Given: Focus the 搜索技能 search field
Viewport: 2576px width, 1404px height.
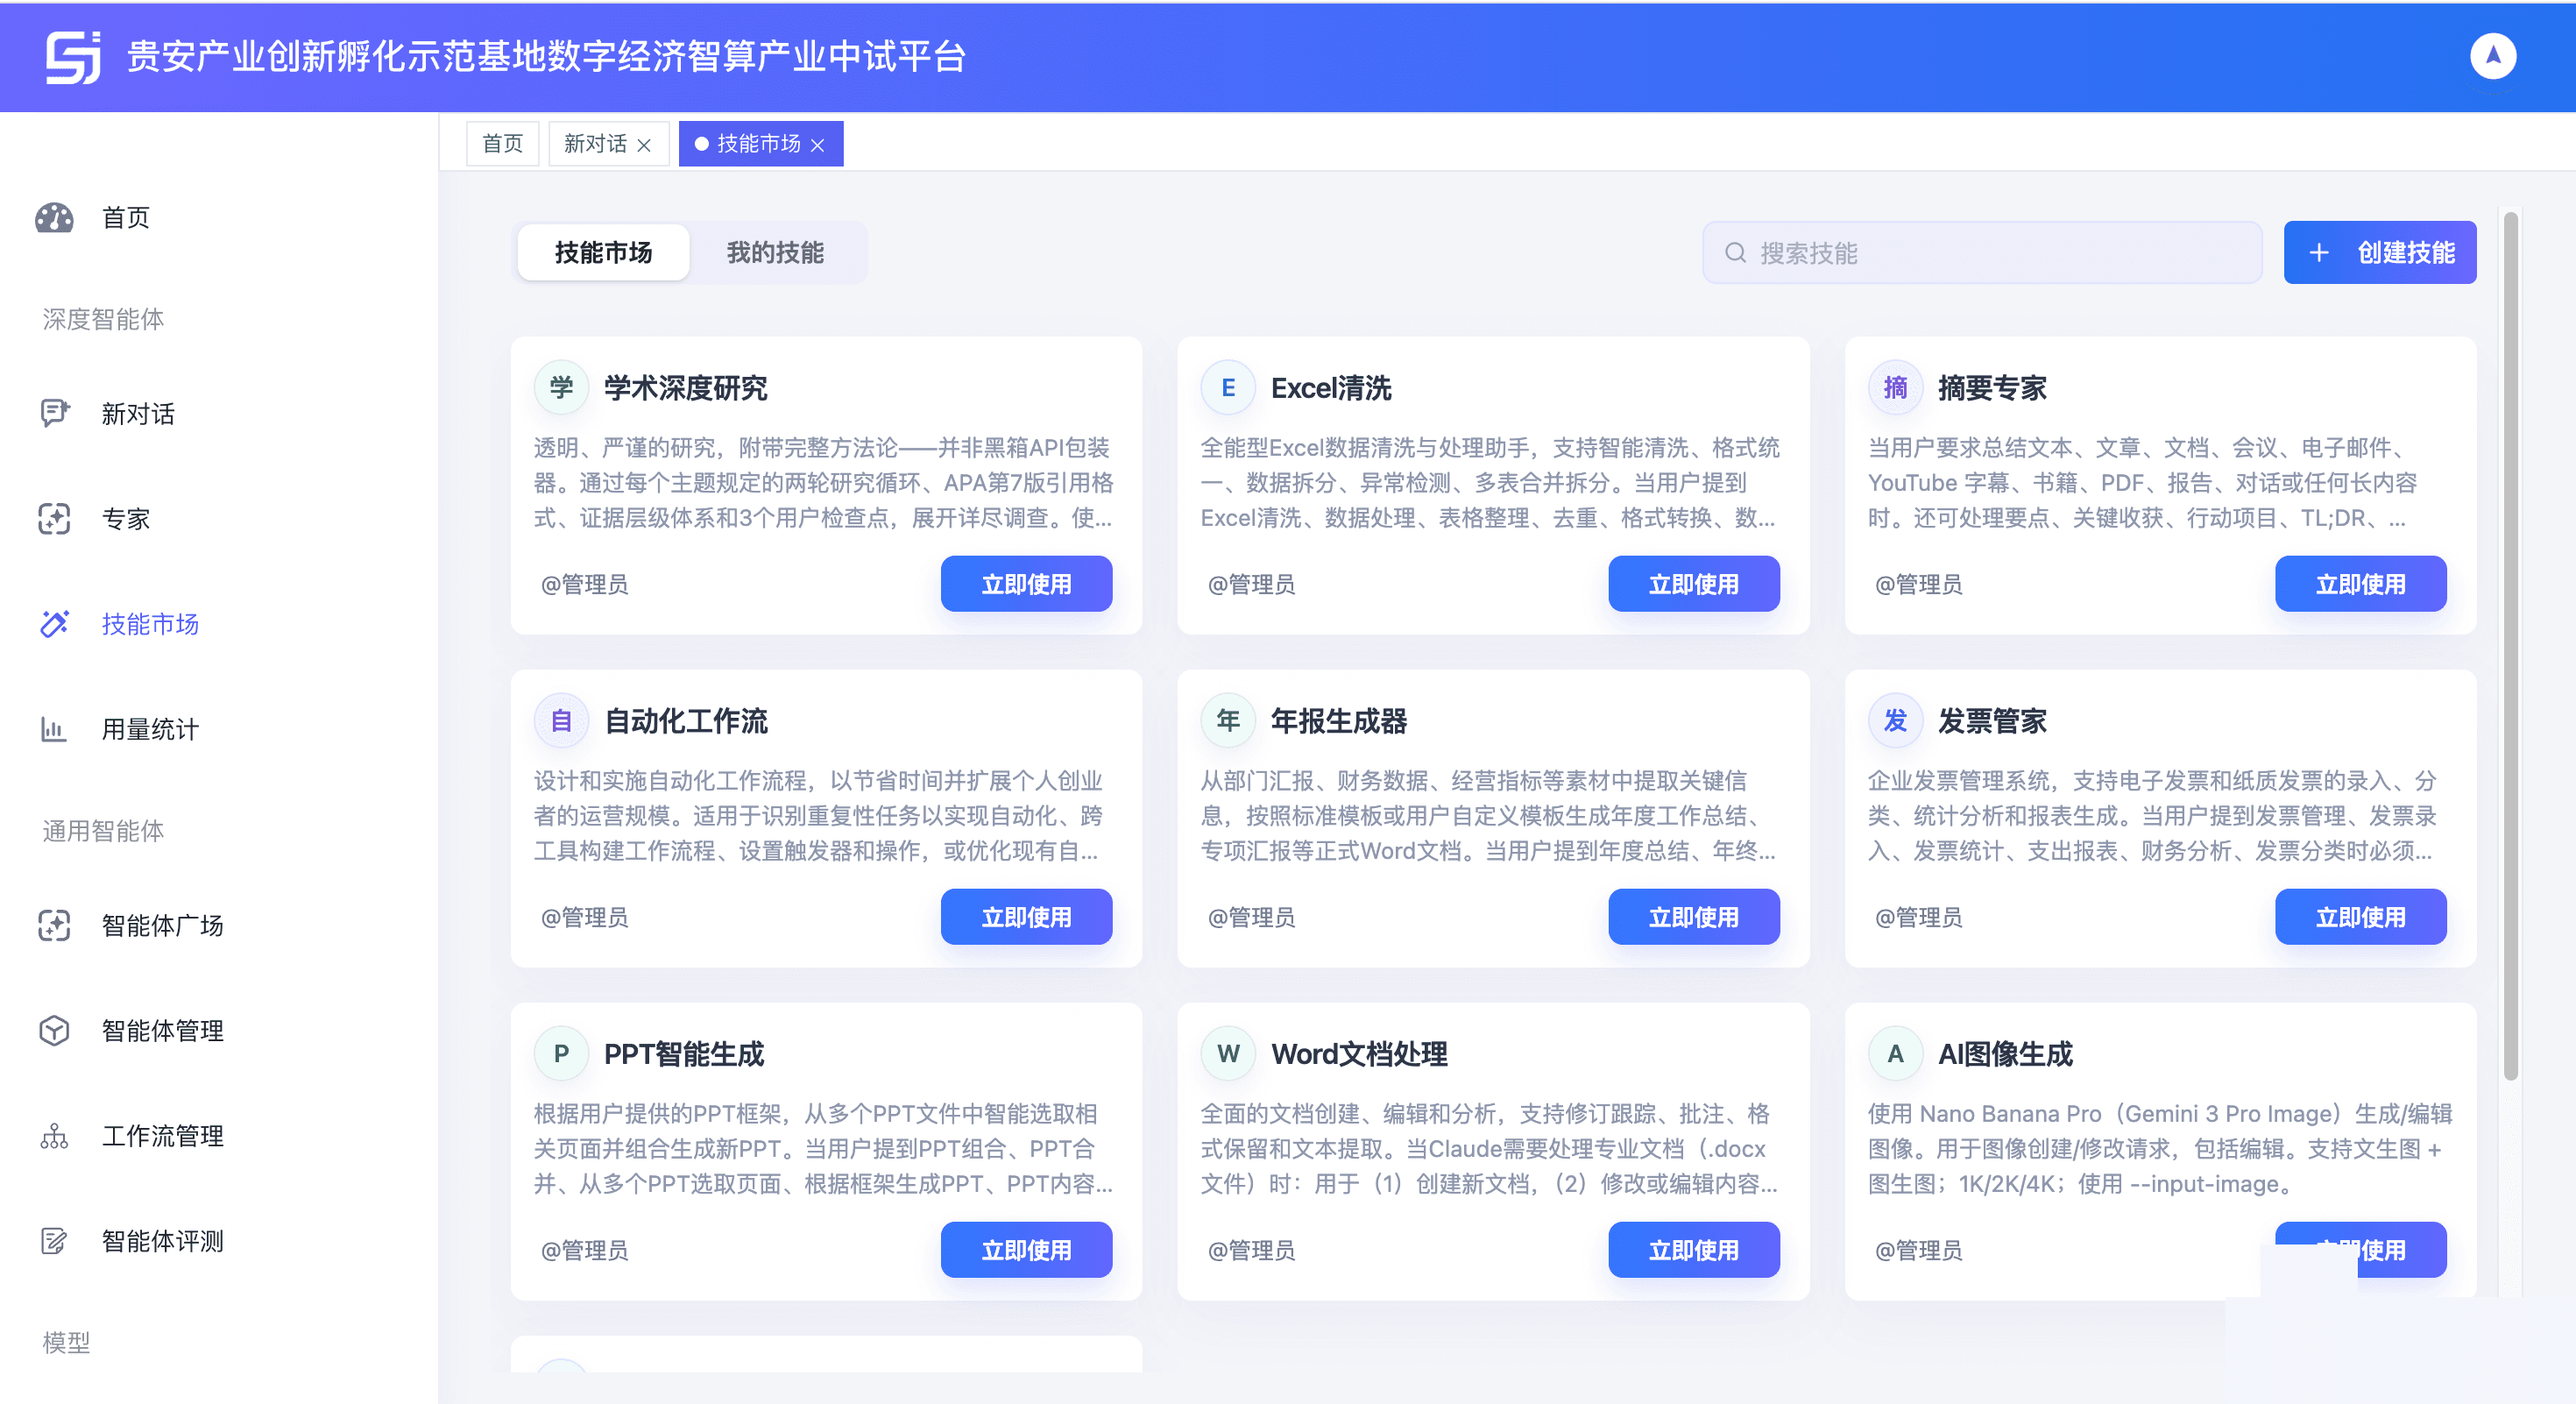Looking at the screenshot, I should click(1982, 253).
